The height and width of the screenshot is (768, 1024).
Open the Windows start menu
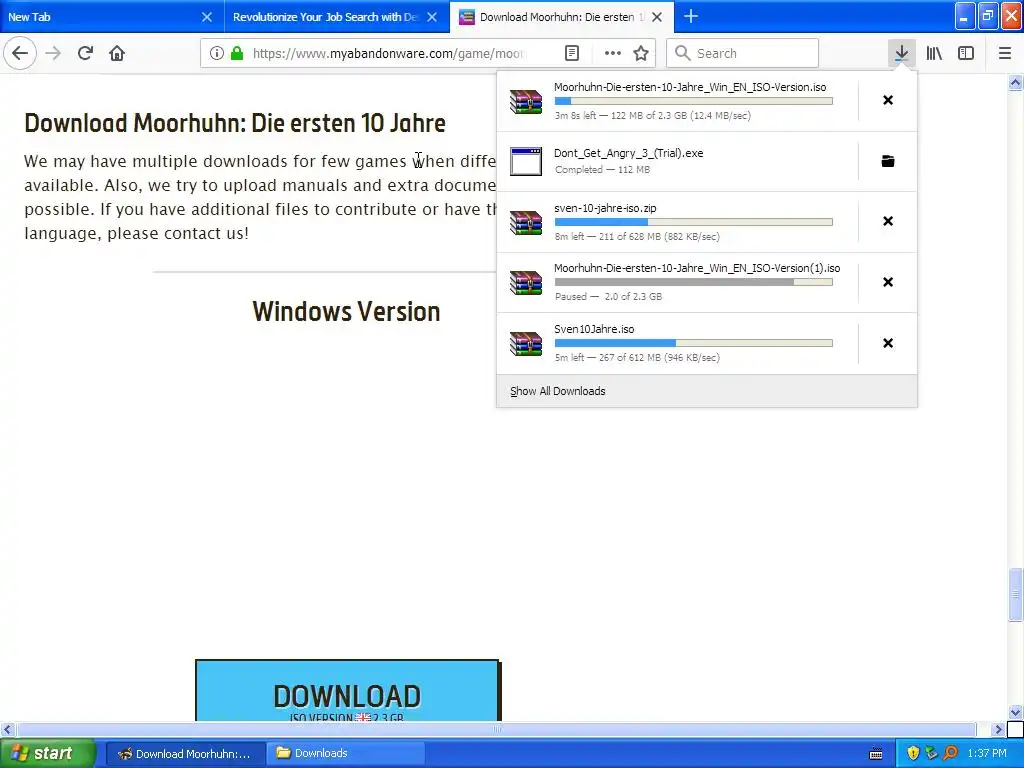(x=48, y=754)
